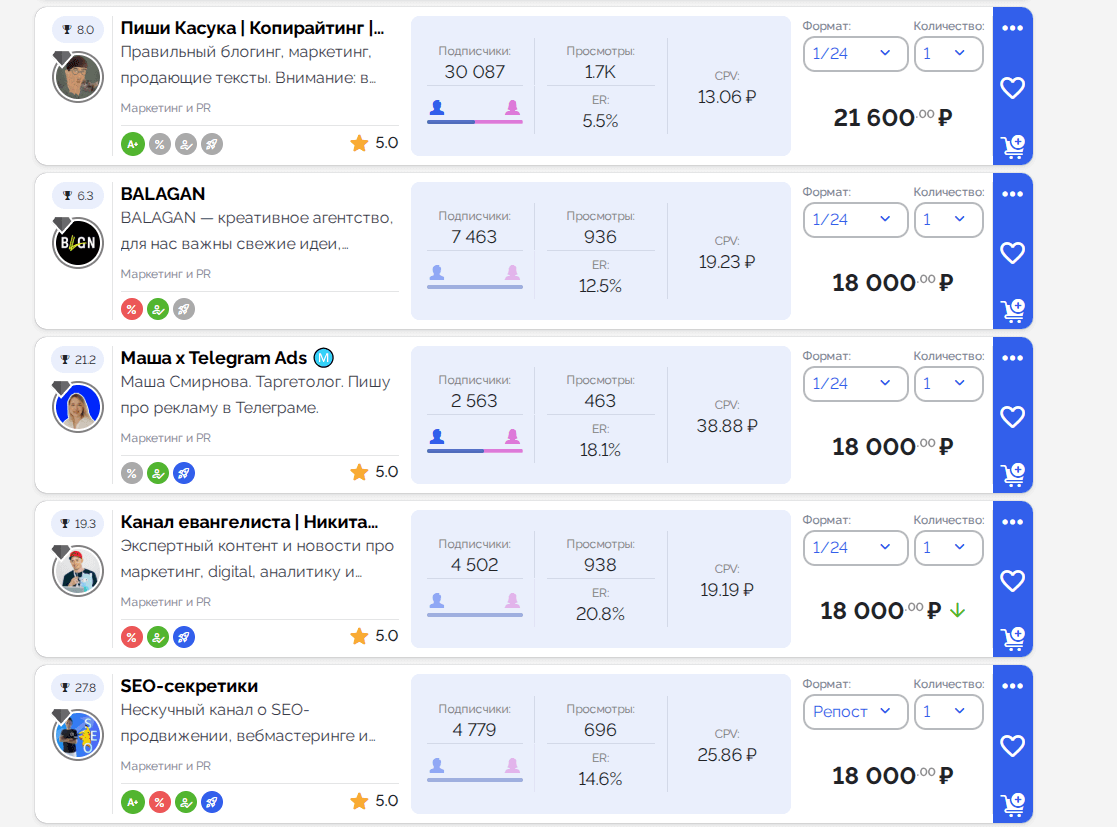The height and width of the screenshot is (827, 1117).
Task: Add Маша x Telegram Ads to cart
Action: [x=1012, y=475]
